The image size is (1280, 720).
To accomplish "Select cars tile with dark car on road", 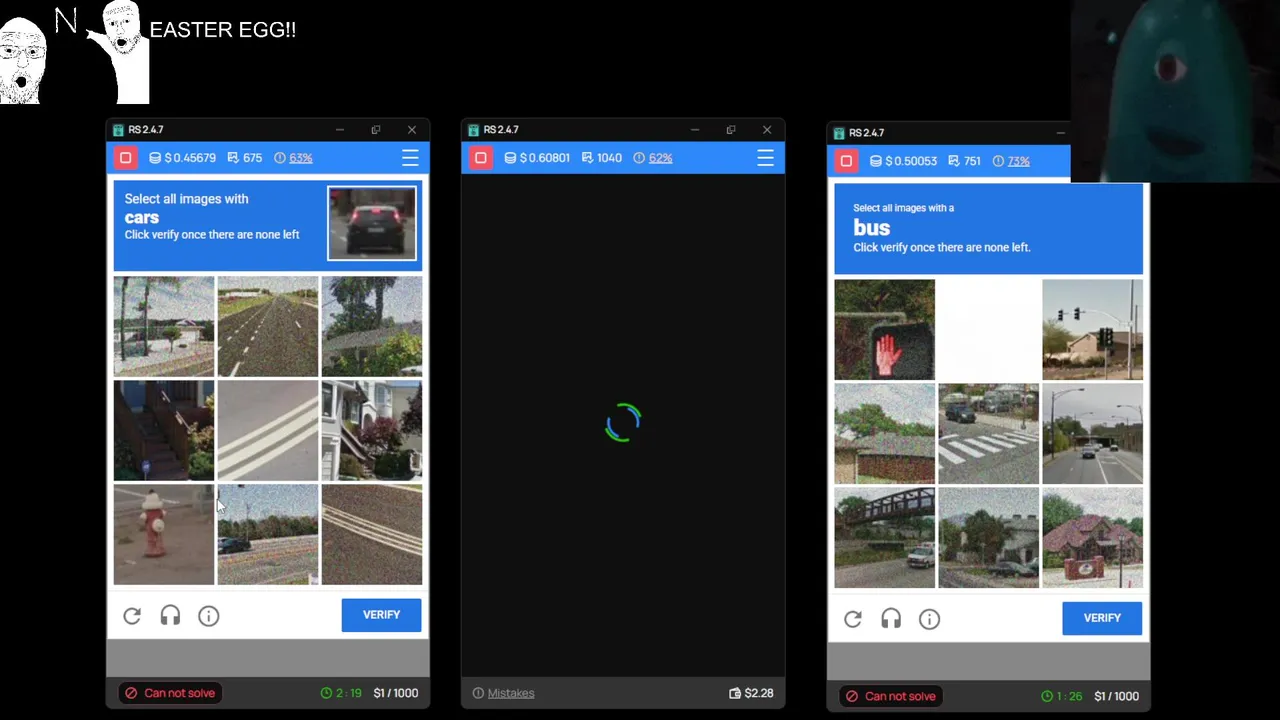I will click(x=268, y=535).
